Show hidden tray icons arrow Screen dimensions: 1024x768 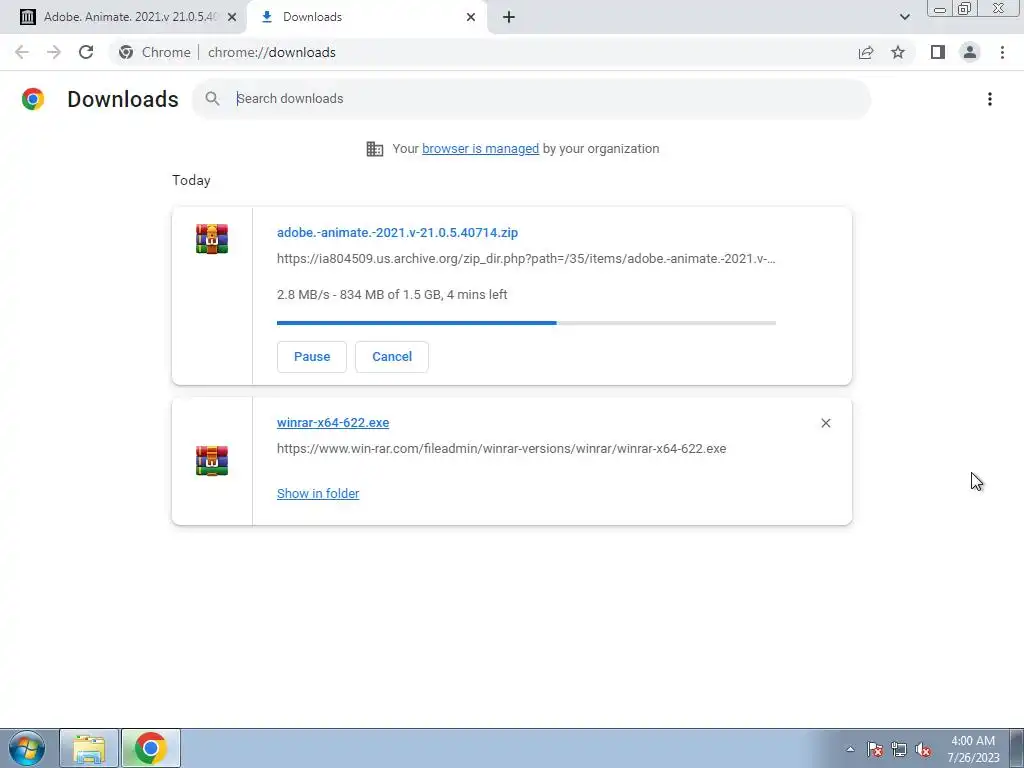(x=850, y=749)
